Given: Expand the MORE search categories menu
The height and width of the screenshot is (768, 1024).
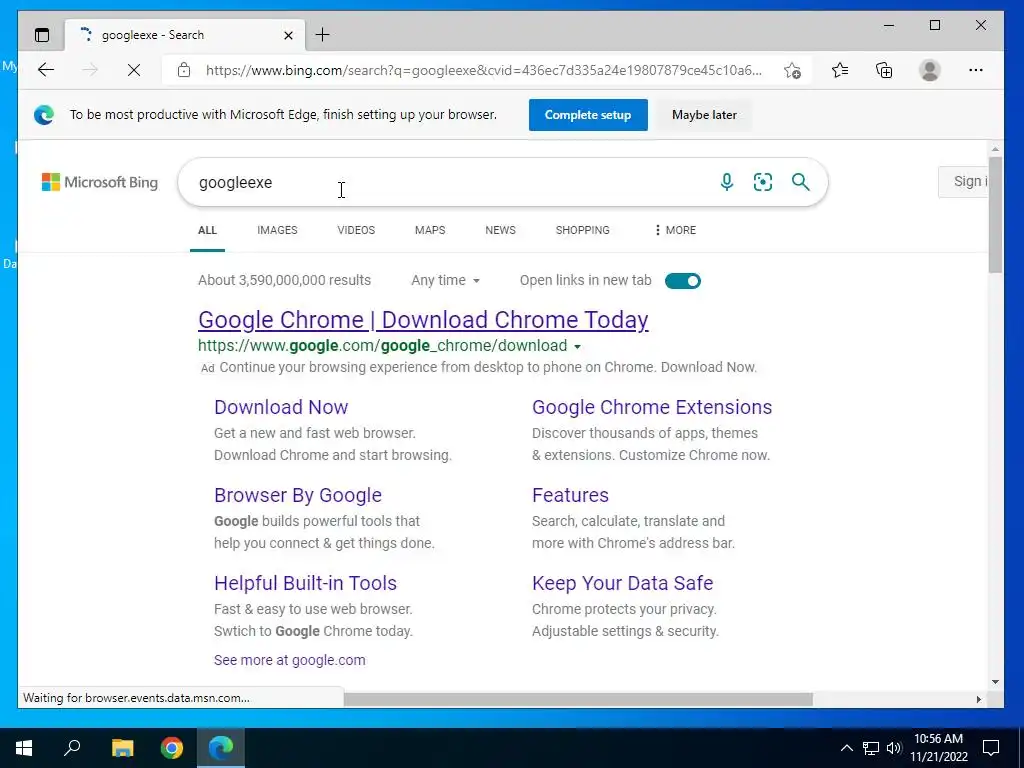Looking at the screenshot, I should [x=675, y=230].
